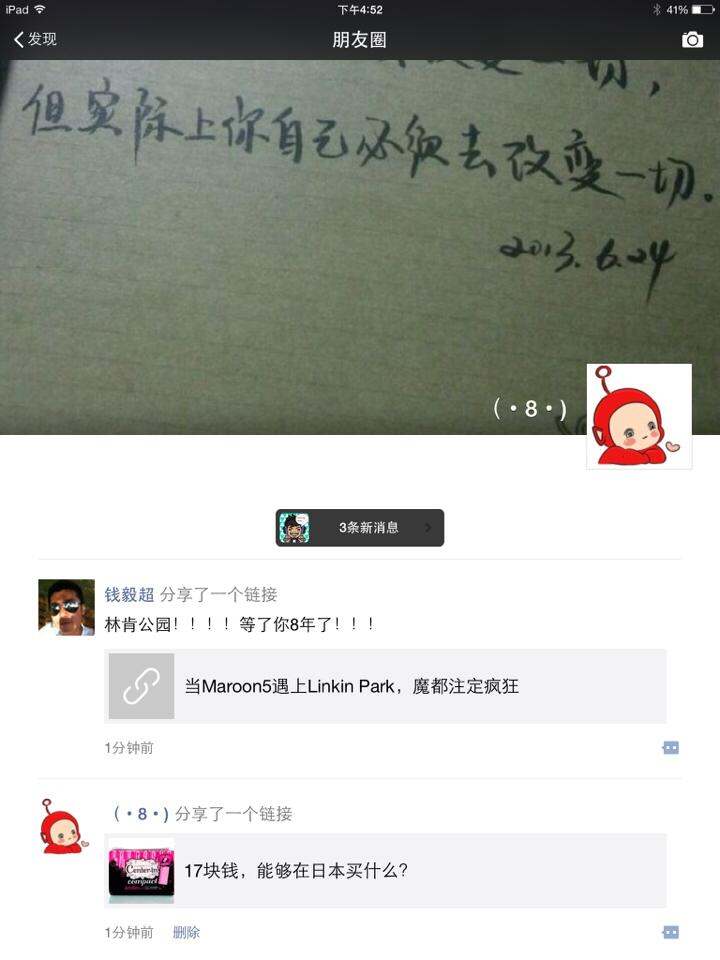Open the red cartoon profile avatar on cover
This screenshot has width=720, height=960.
(x=639, y=416)
